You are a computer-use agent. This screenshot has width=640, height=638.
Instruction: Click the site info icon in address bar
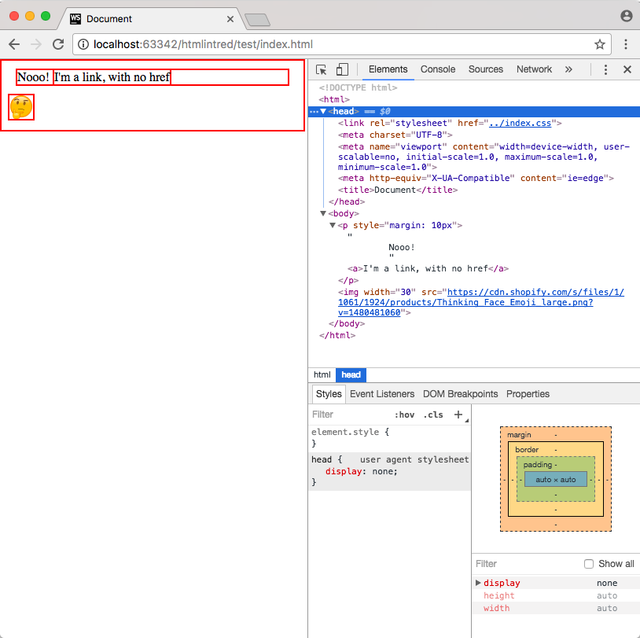click(x=83, y=44)
